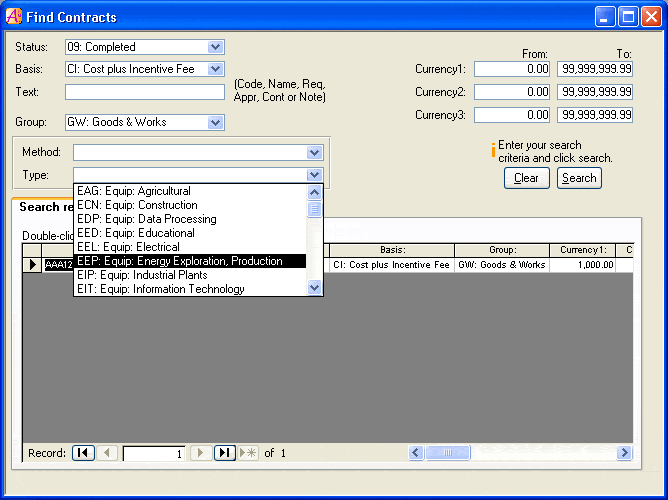This screenshot has width=668, height=500.
Task: Click results horizontal scrollbar right arrow
Action: click(625, 452)
